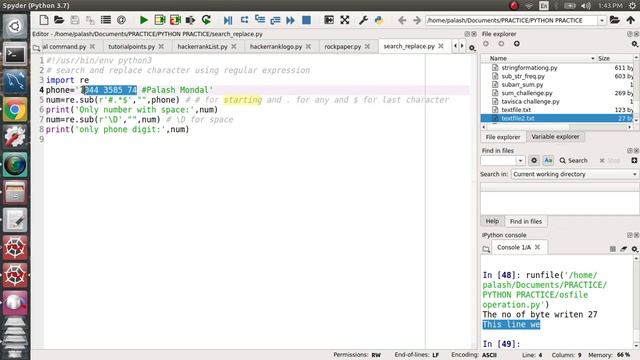Viewport: 640px width, 360px height.
Task: Browse for a working directory
Action: pos(615,20)
